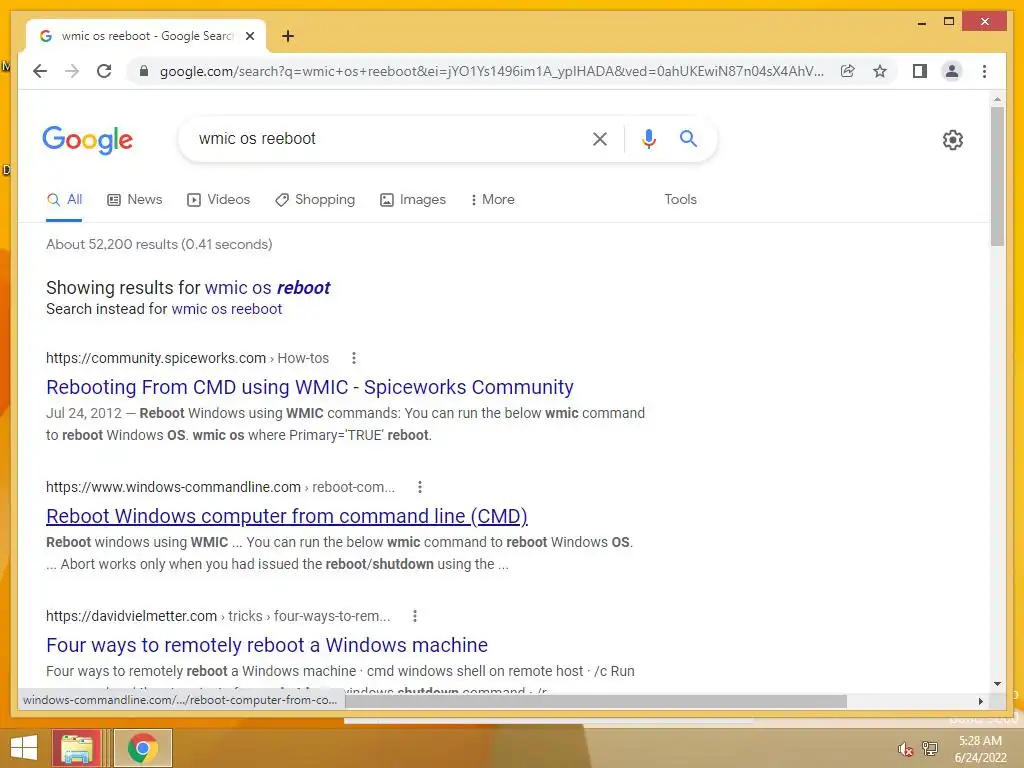The width and height of the screenshot is (1024, 768).
Task: Click Chrome icon in taskbar
Action: (x=143, y=748)
